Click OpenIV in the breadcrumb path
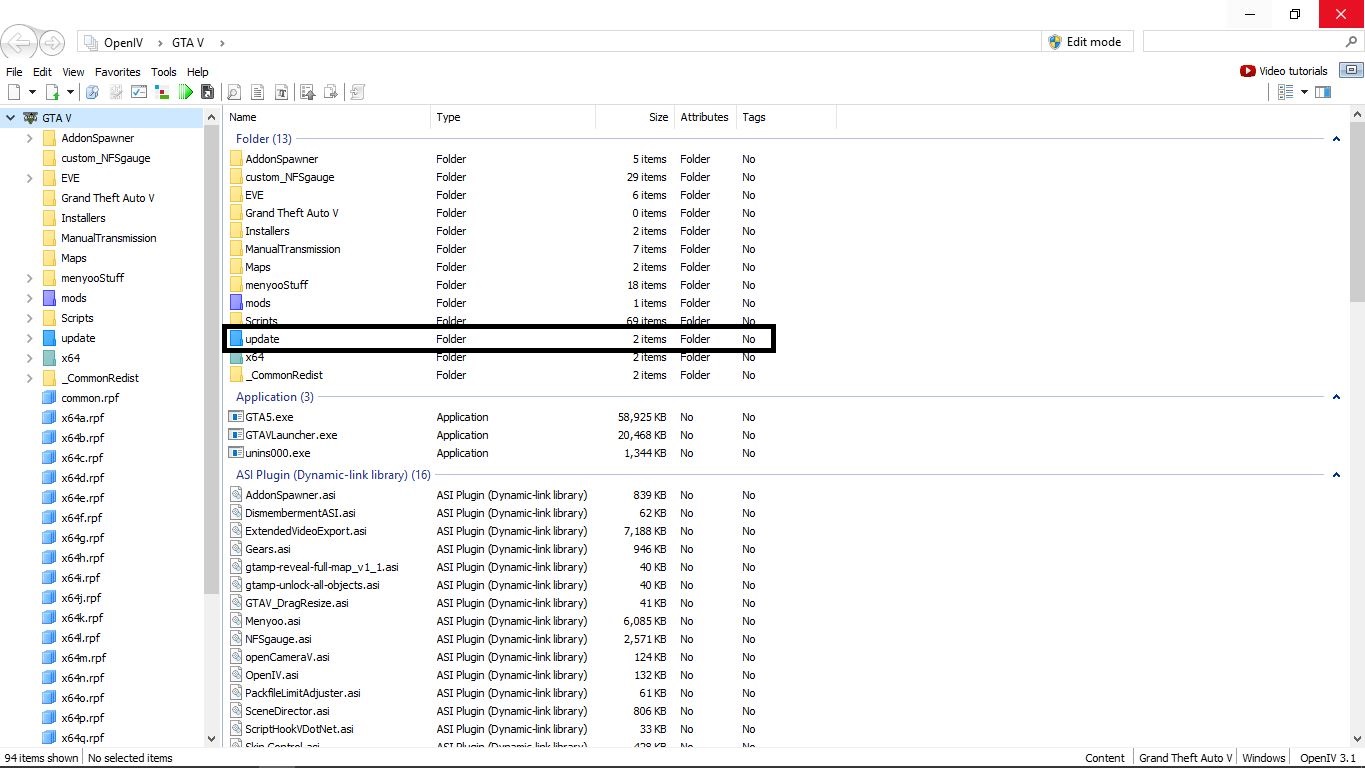Image resolution: width=1365 pixels, height=768 pixels. click(125, 42)
